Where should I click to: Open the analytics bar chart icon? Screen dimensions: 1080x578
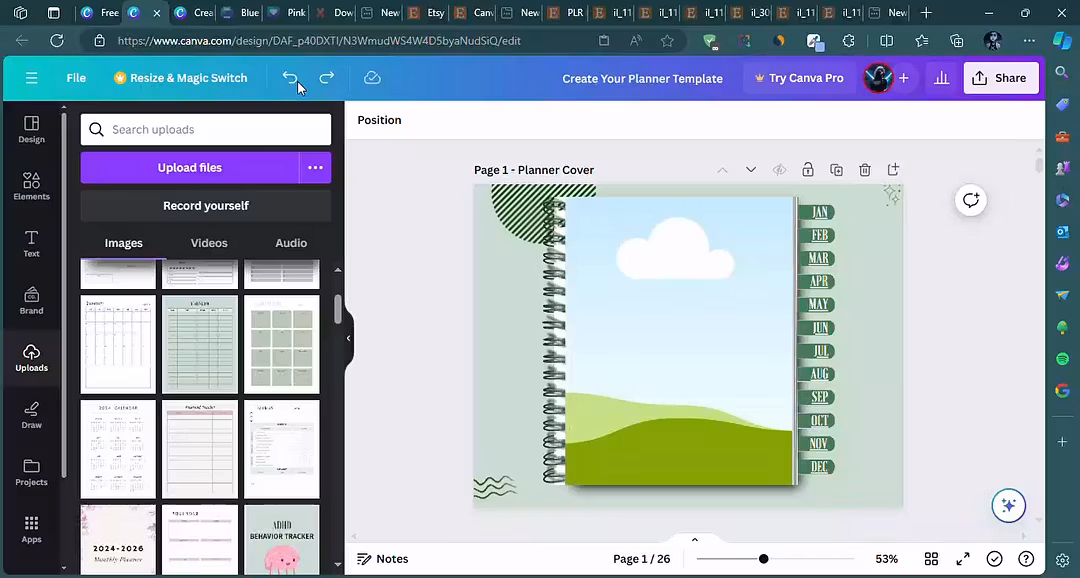click(x=941, y=78)
